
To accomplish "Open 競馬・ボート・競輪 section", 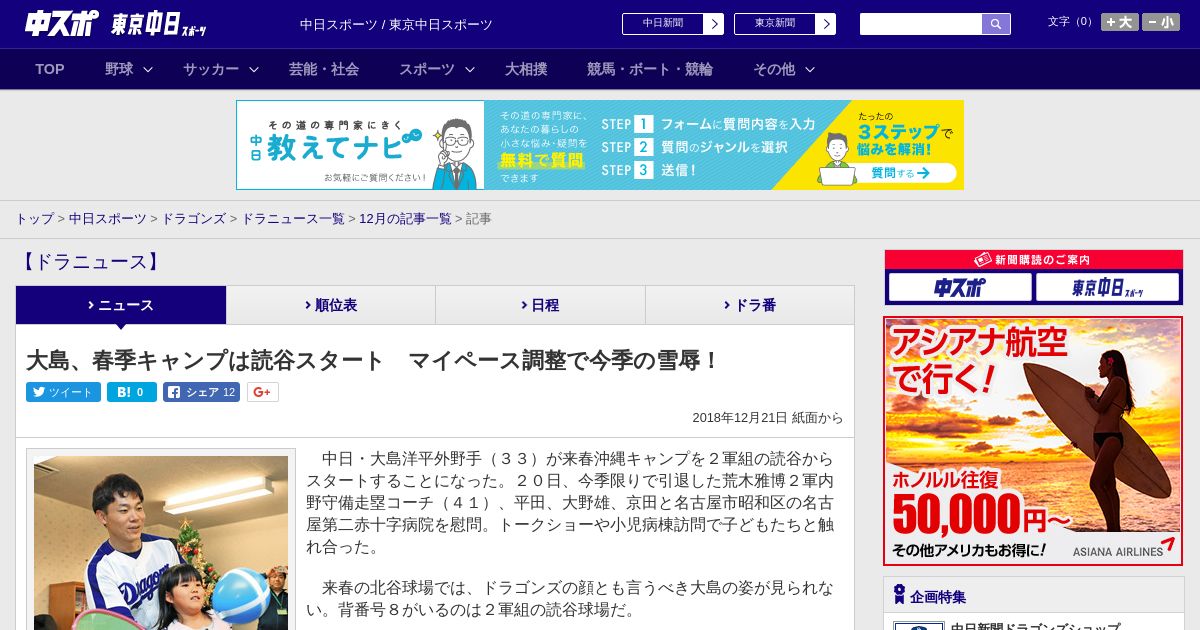I will tap(650, 69).
